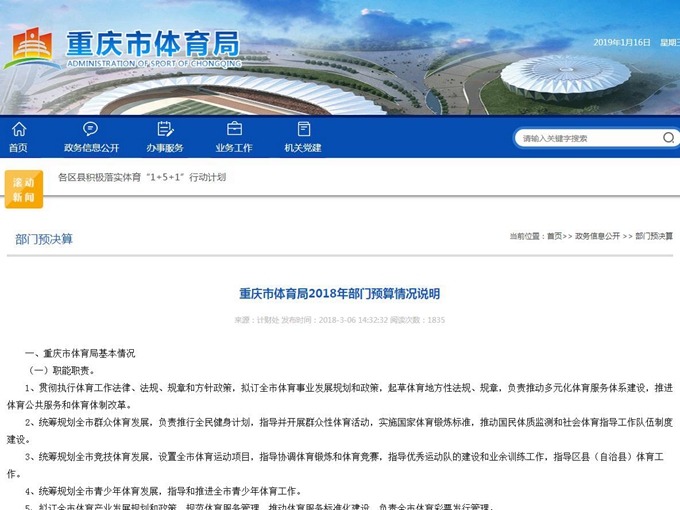Open the 首页 menu item
Screen dimensions: 680x510
[x=18, y=148]
